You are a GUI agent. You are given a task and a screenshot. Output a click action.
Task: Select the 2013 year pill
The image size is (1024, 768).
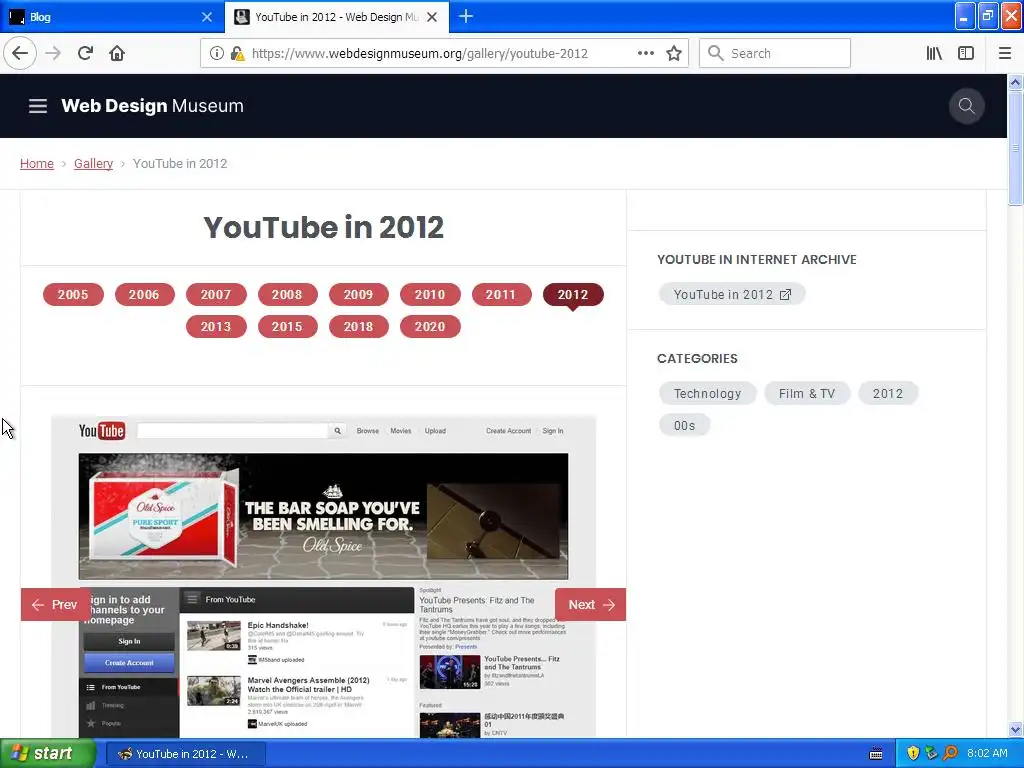(216, 327)
